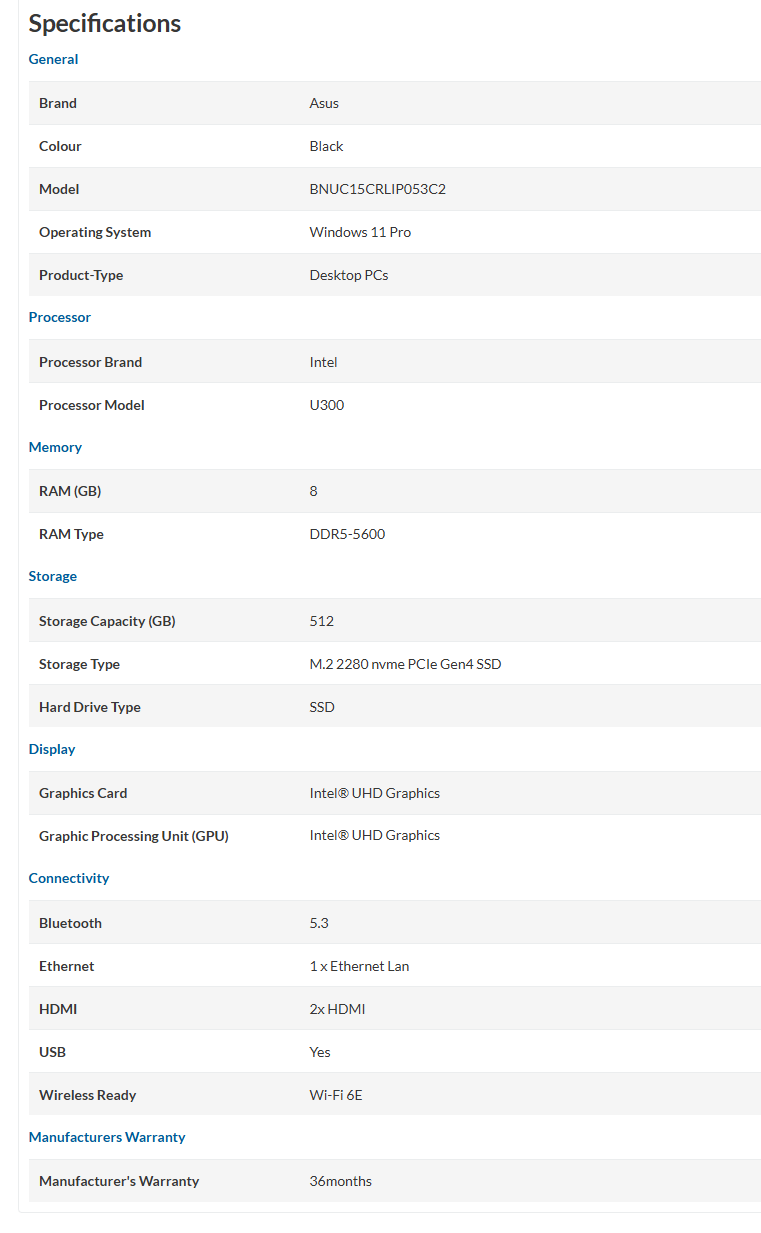This screenshot has width=761, height=1233.
Task: Open the Storage section heading
Action: point(53,576)
